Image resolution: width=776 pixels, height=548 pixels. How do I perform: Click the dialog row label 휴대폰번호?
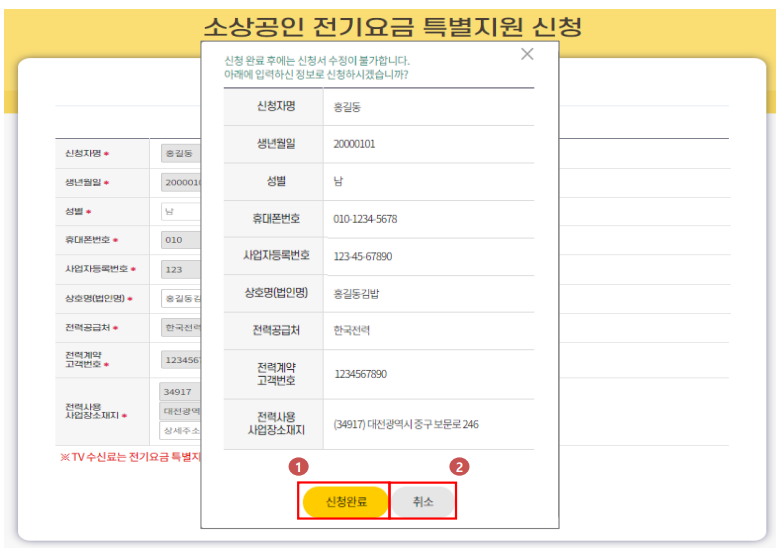(x=276, y=218)
